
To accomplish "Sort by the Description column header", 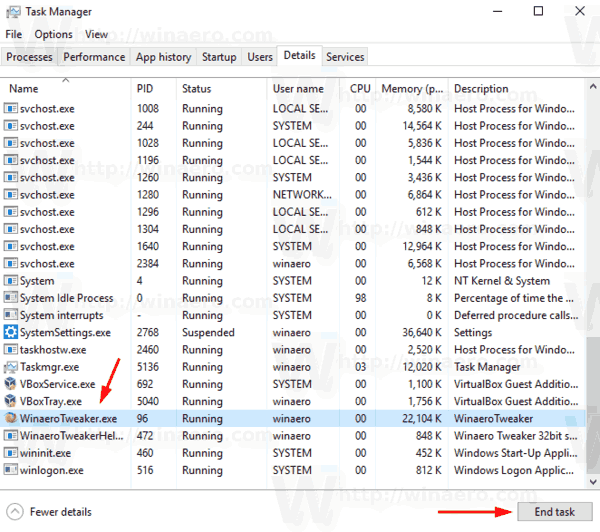I will 516,88.
